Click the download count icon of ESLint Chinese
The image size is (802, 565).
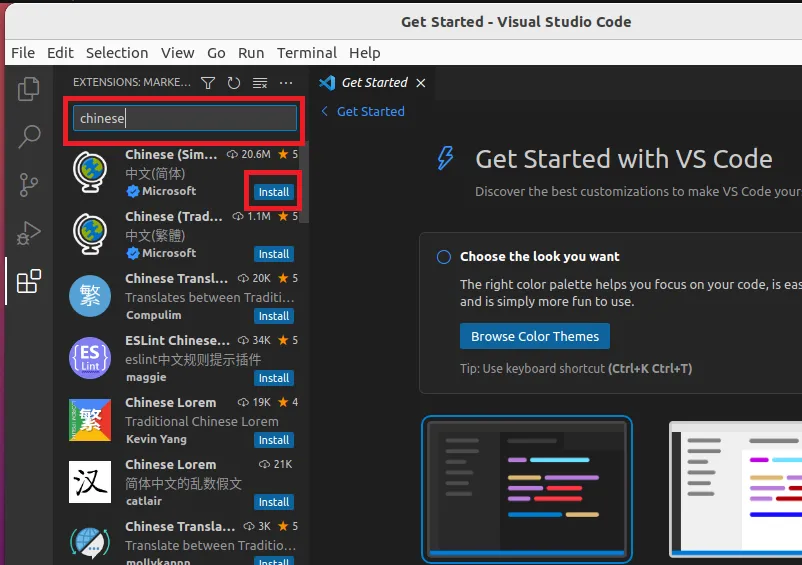pos(243,340)
